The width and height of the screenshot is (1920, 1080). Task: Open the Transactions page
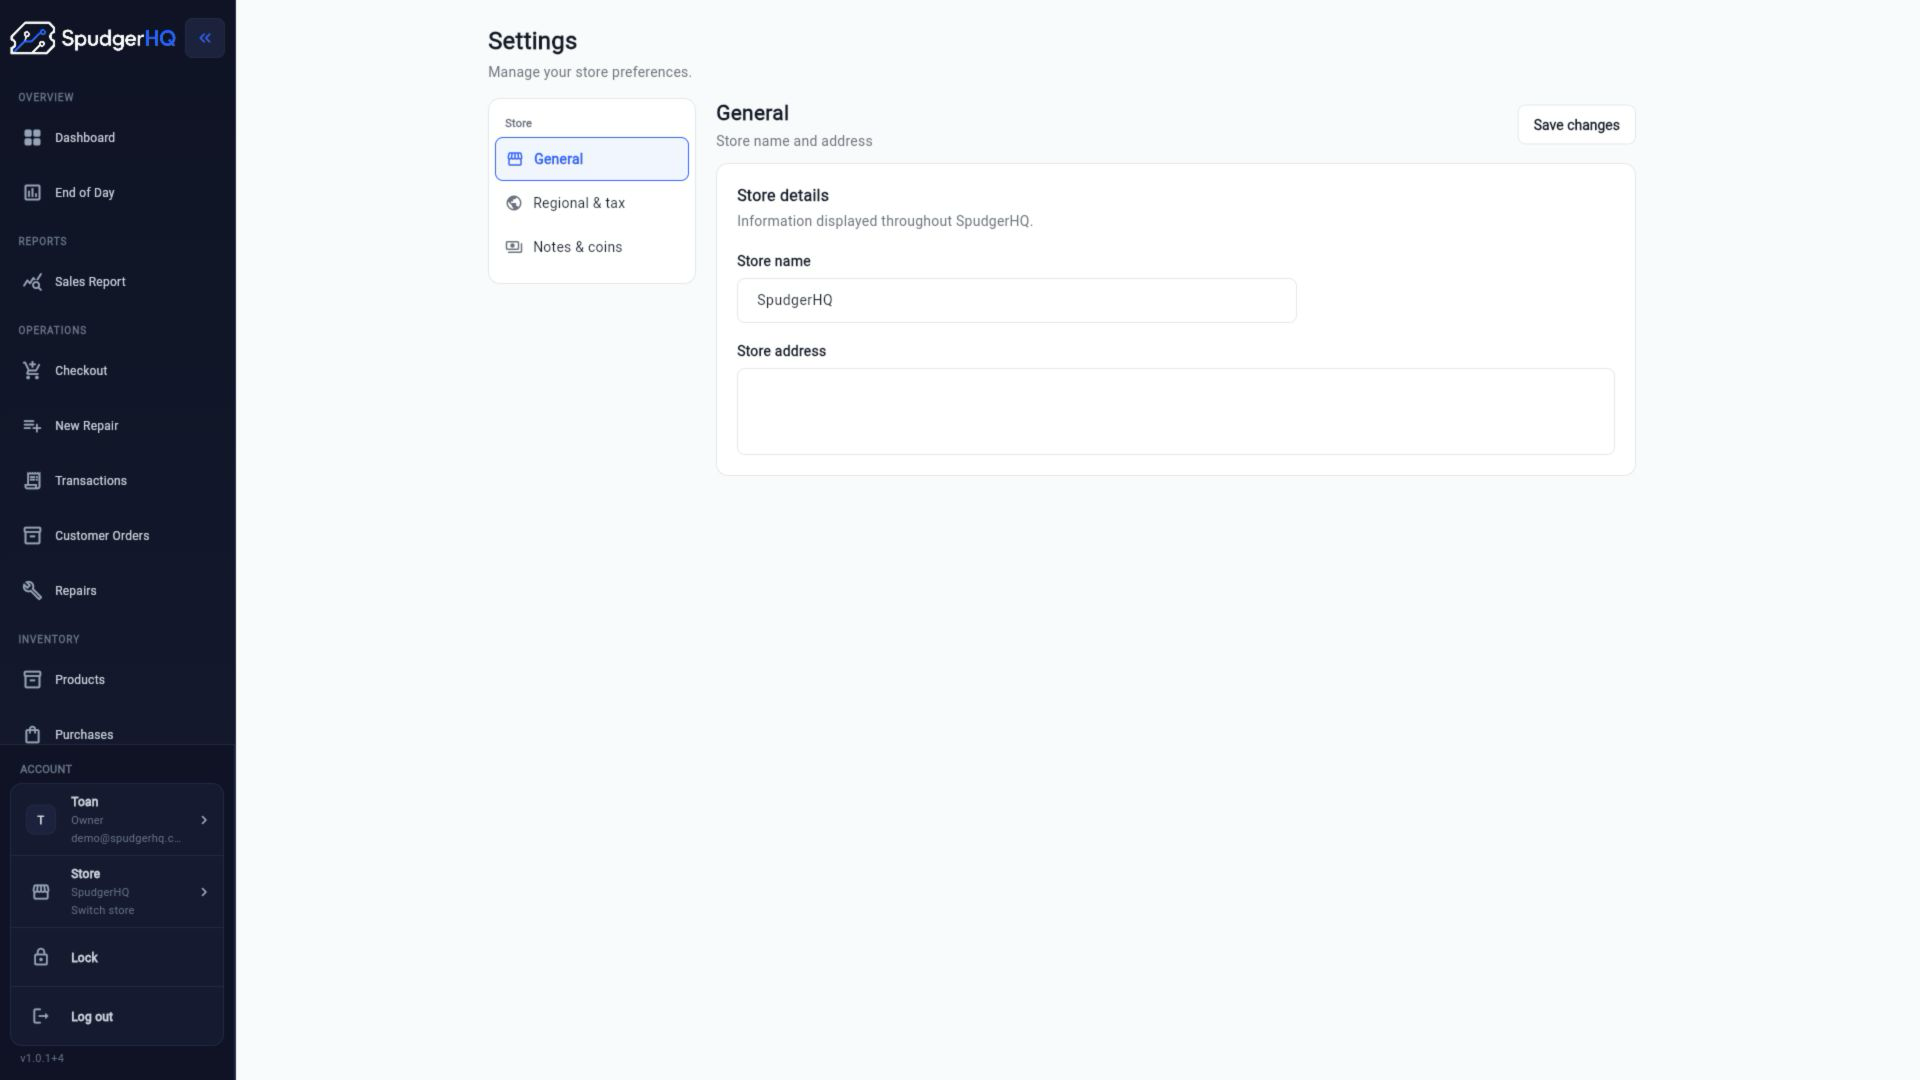click(117, 481)
